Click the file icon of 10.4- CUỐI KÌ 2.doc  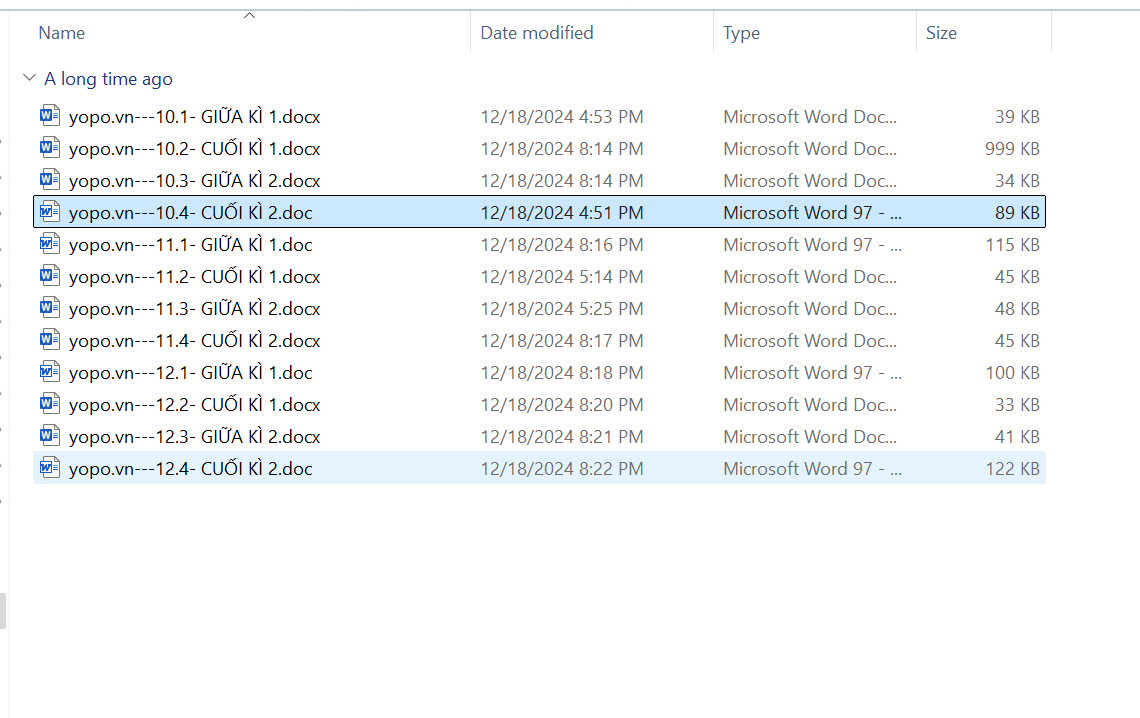click(50, 212)
